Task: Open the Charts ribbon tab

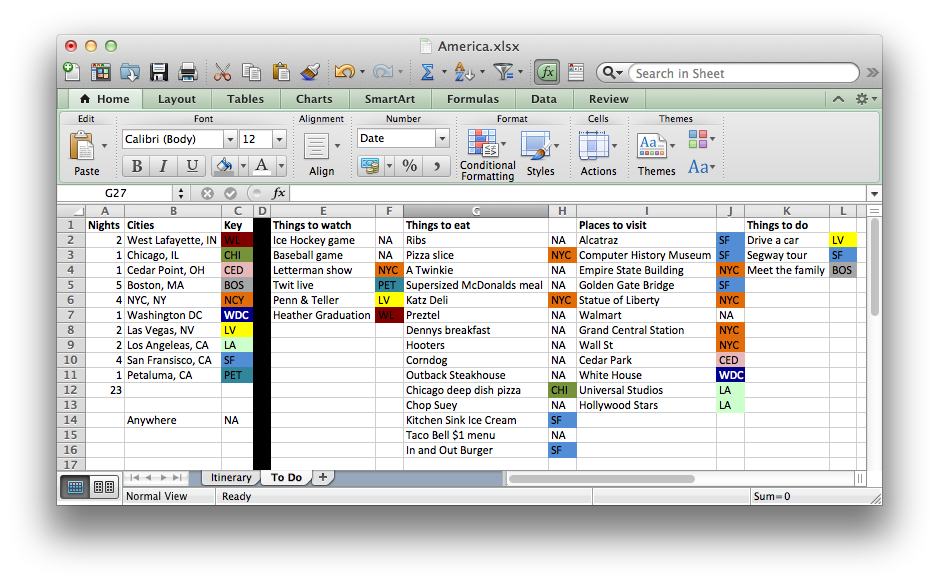Action: coord(314,99)
